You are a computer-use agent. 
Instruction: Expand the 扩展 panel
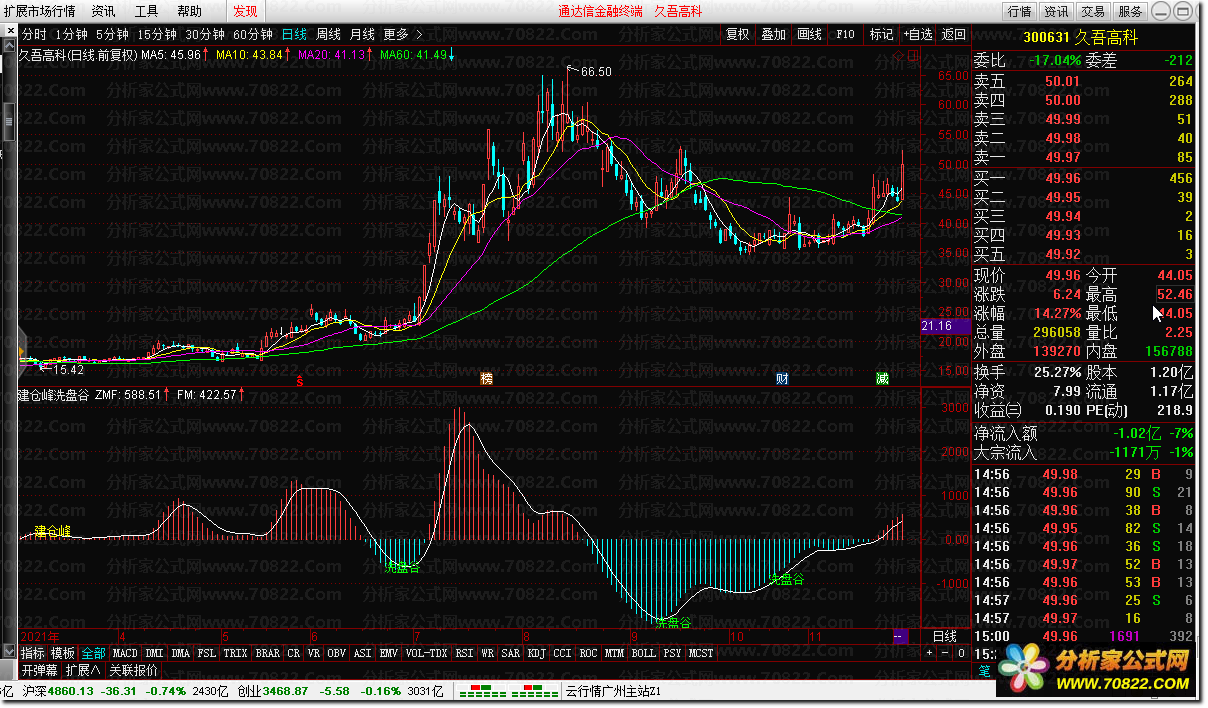(83, 670)
